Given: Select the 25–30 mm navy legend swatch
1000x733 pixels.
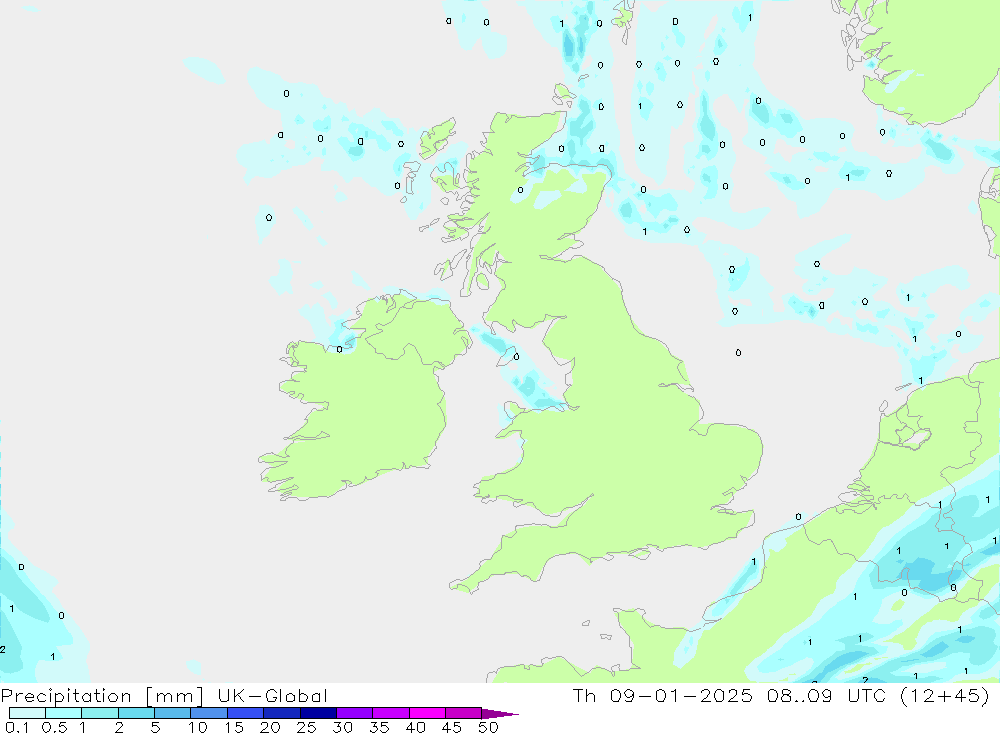Looking at the screenshot, I should [318, 713].
